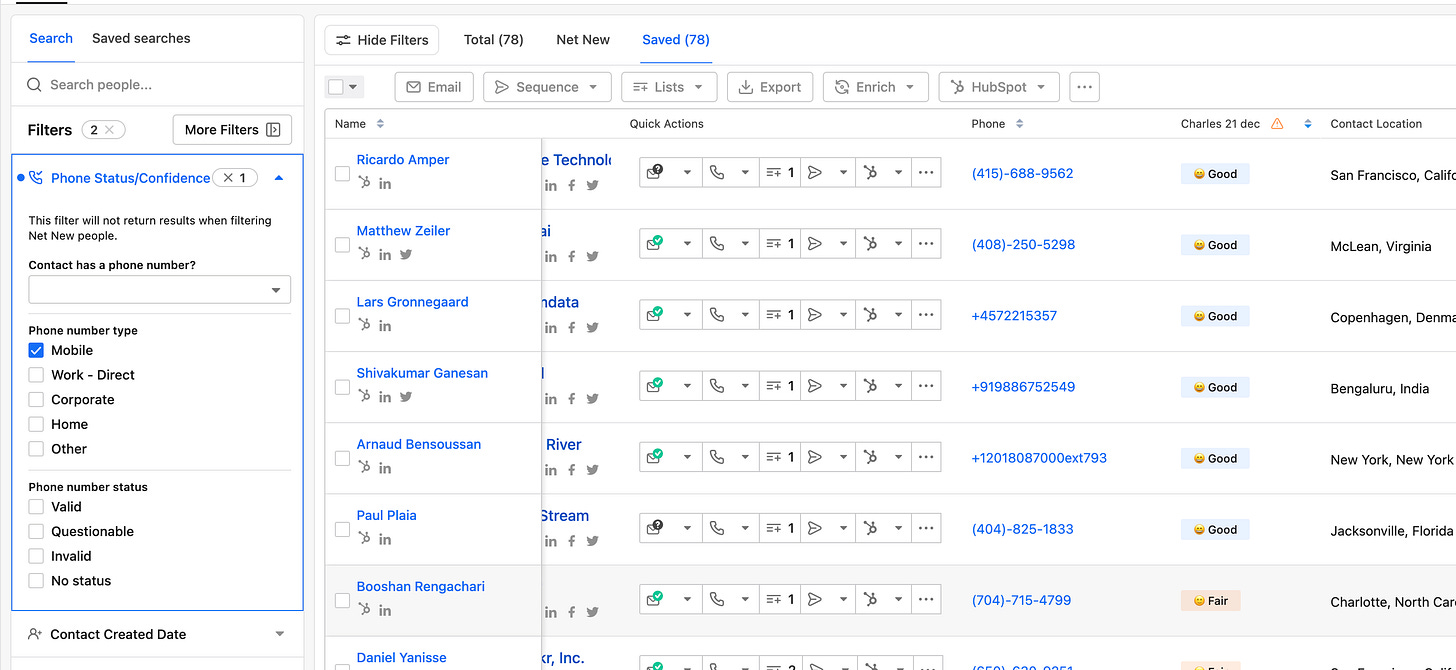Click list icon in Lars Gronnegaard row
1456x670 pixels.
(774, 315)
